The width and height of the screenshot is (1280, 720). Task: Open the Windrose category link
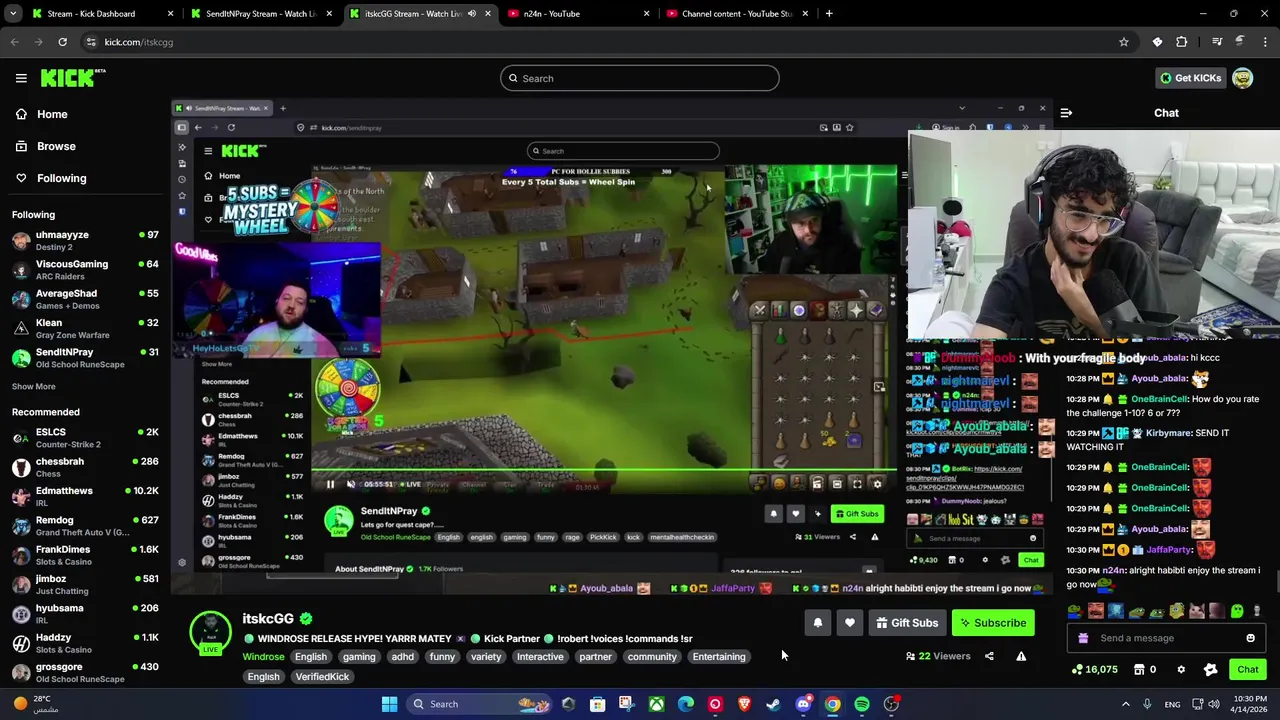point(263,657)
